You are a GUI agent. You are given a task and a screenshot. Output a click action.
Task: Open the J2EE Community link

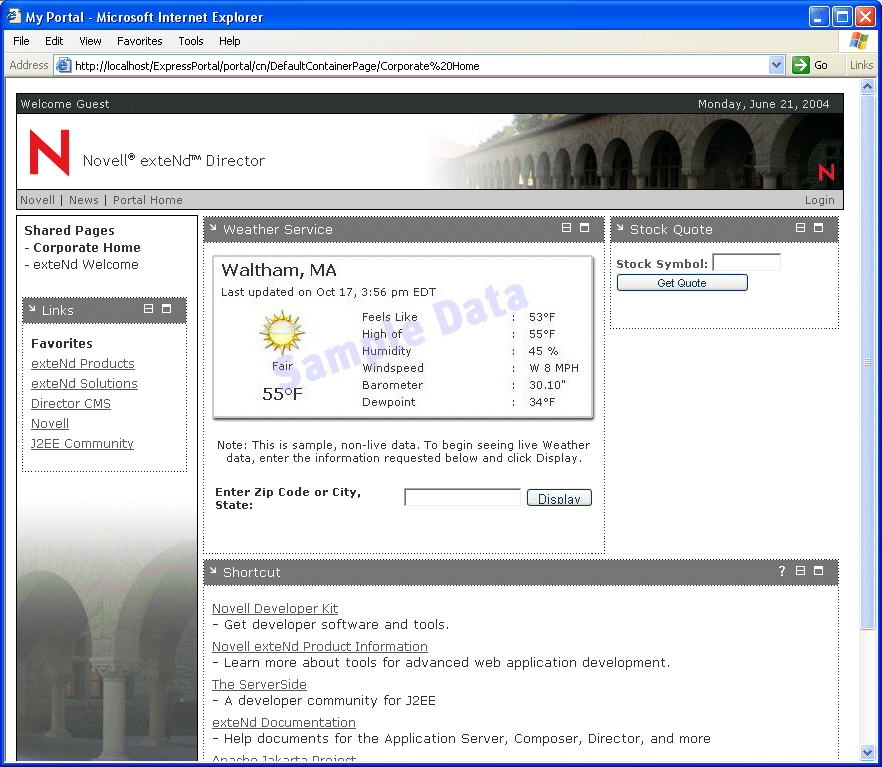click(82, 444)
